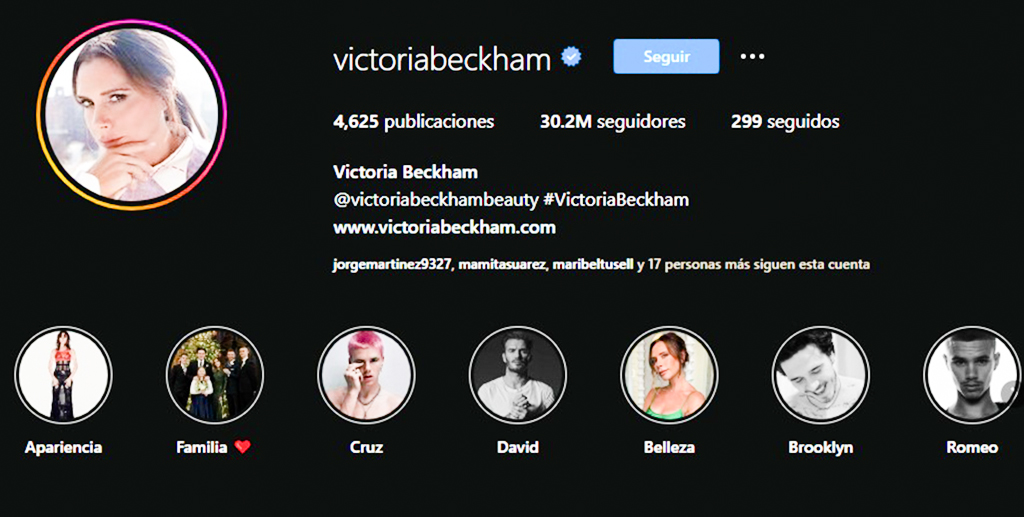The image size is (1024, 517).
Task: Open jorgemartinez9327 follower profile
Action: pos(392,265)
